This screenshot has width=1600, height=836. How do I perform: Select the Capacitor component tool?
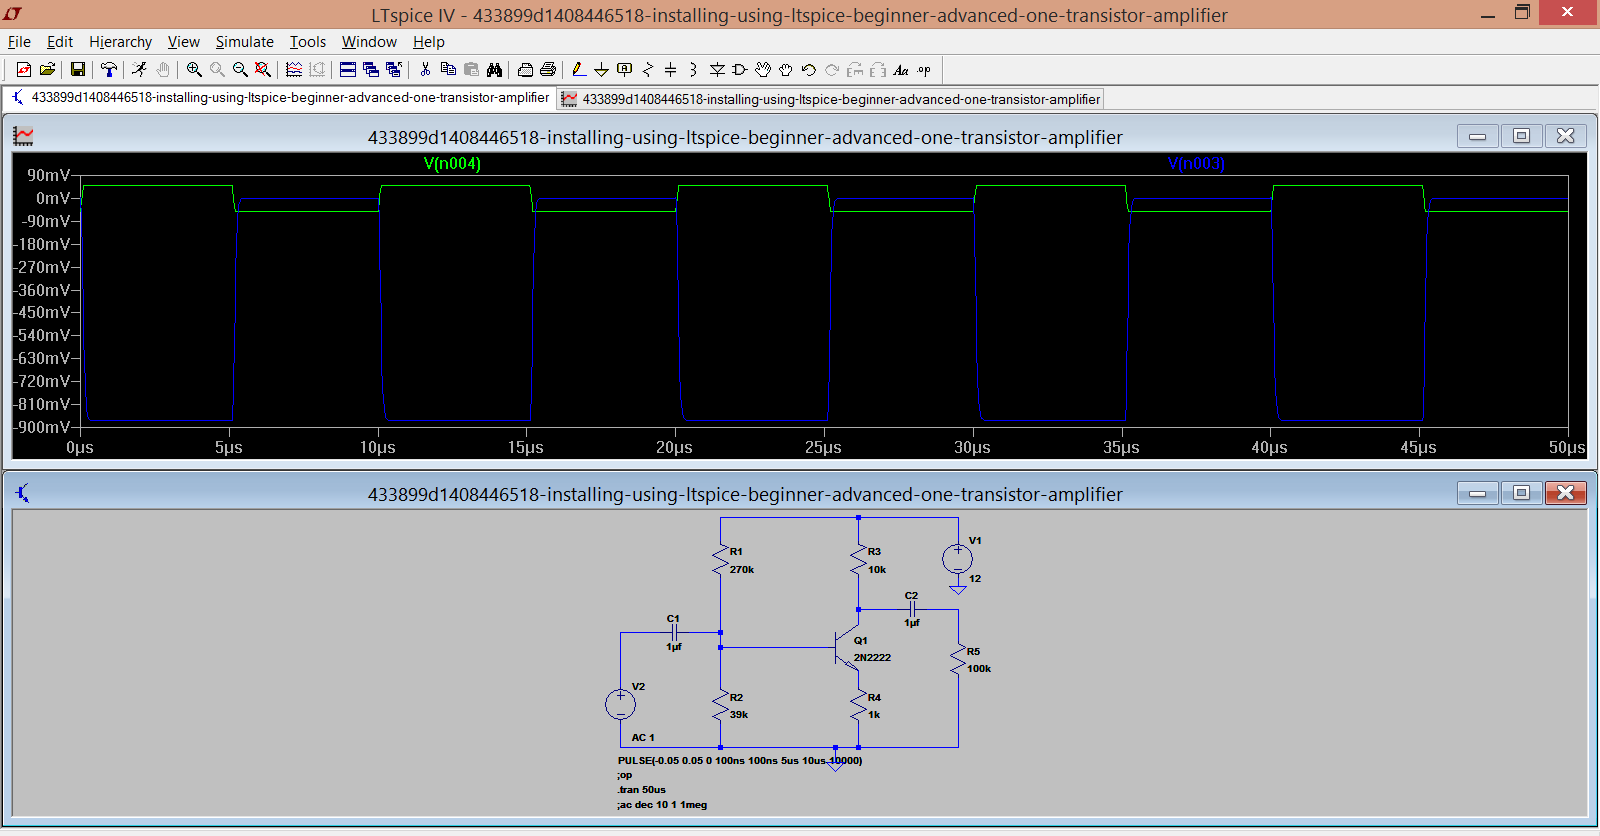[x=671, y=69]
